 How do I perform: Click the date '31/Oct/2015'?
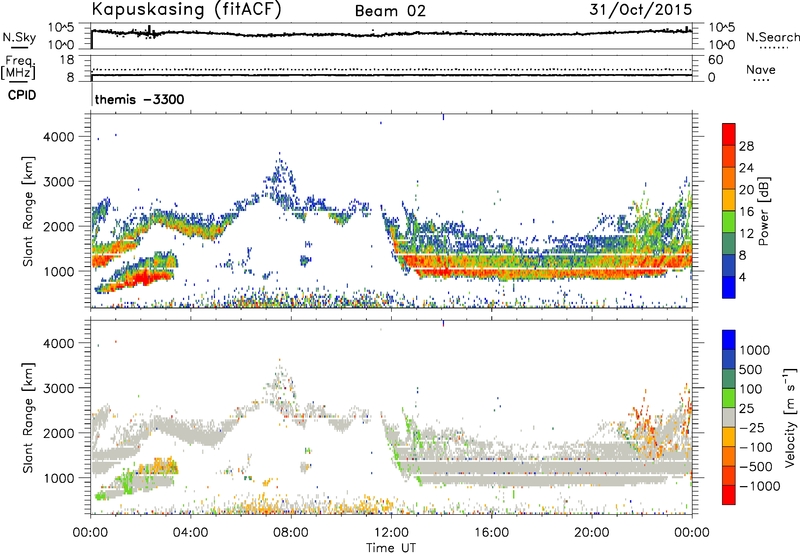point(641,9)
